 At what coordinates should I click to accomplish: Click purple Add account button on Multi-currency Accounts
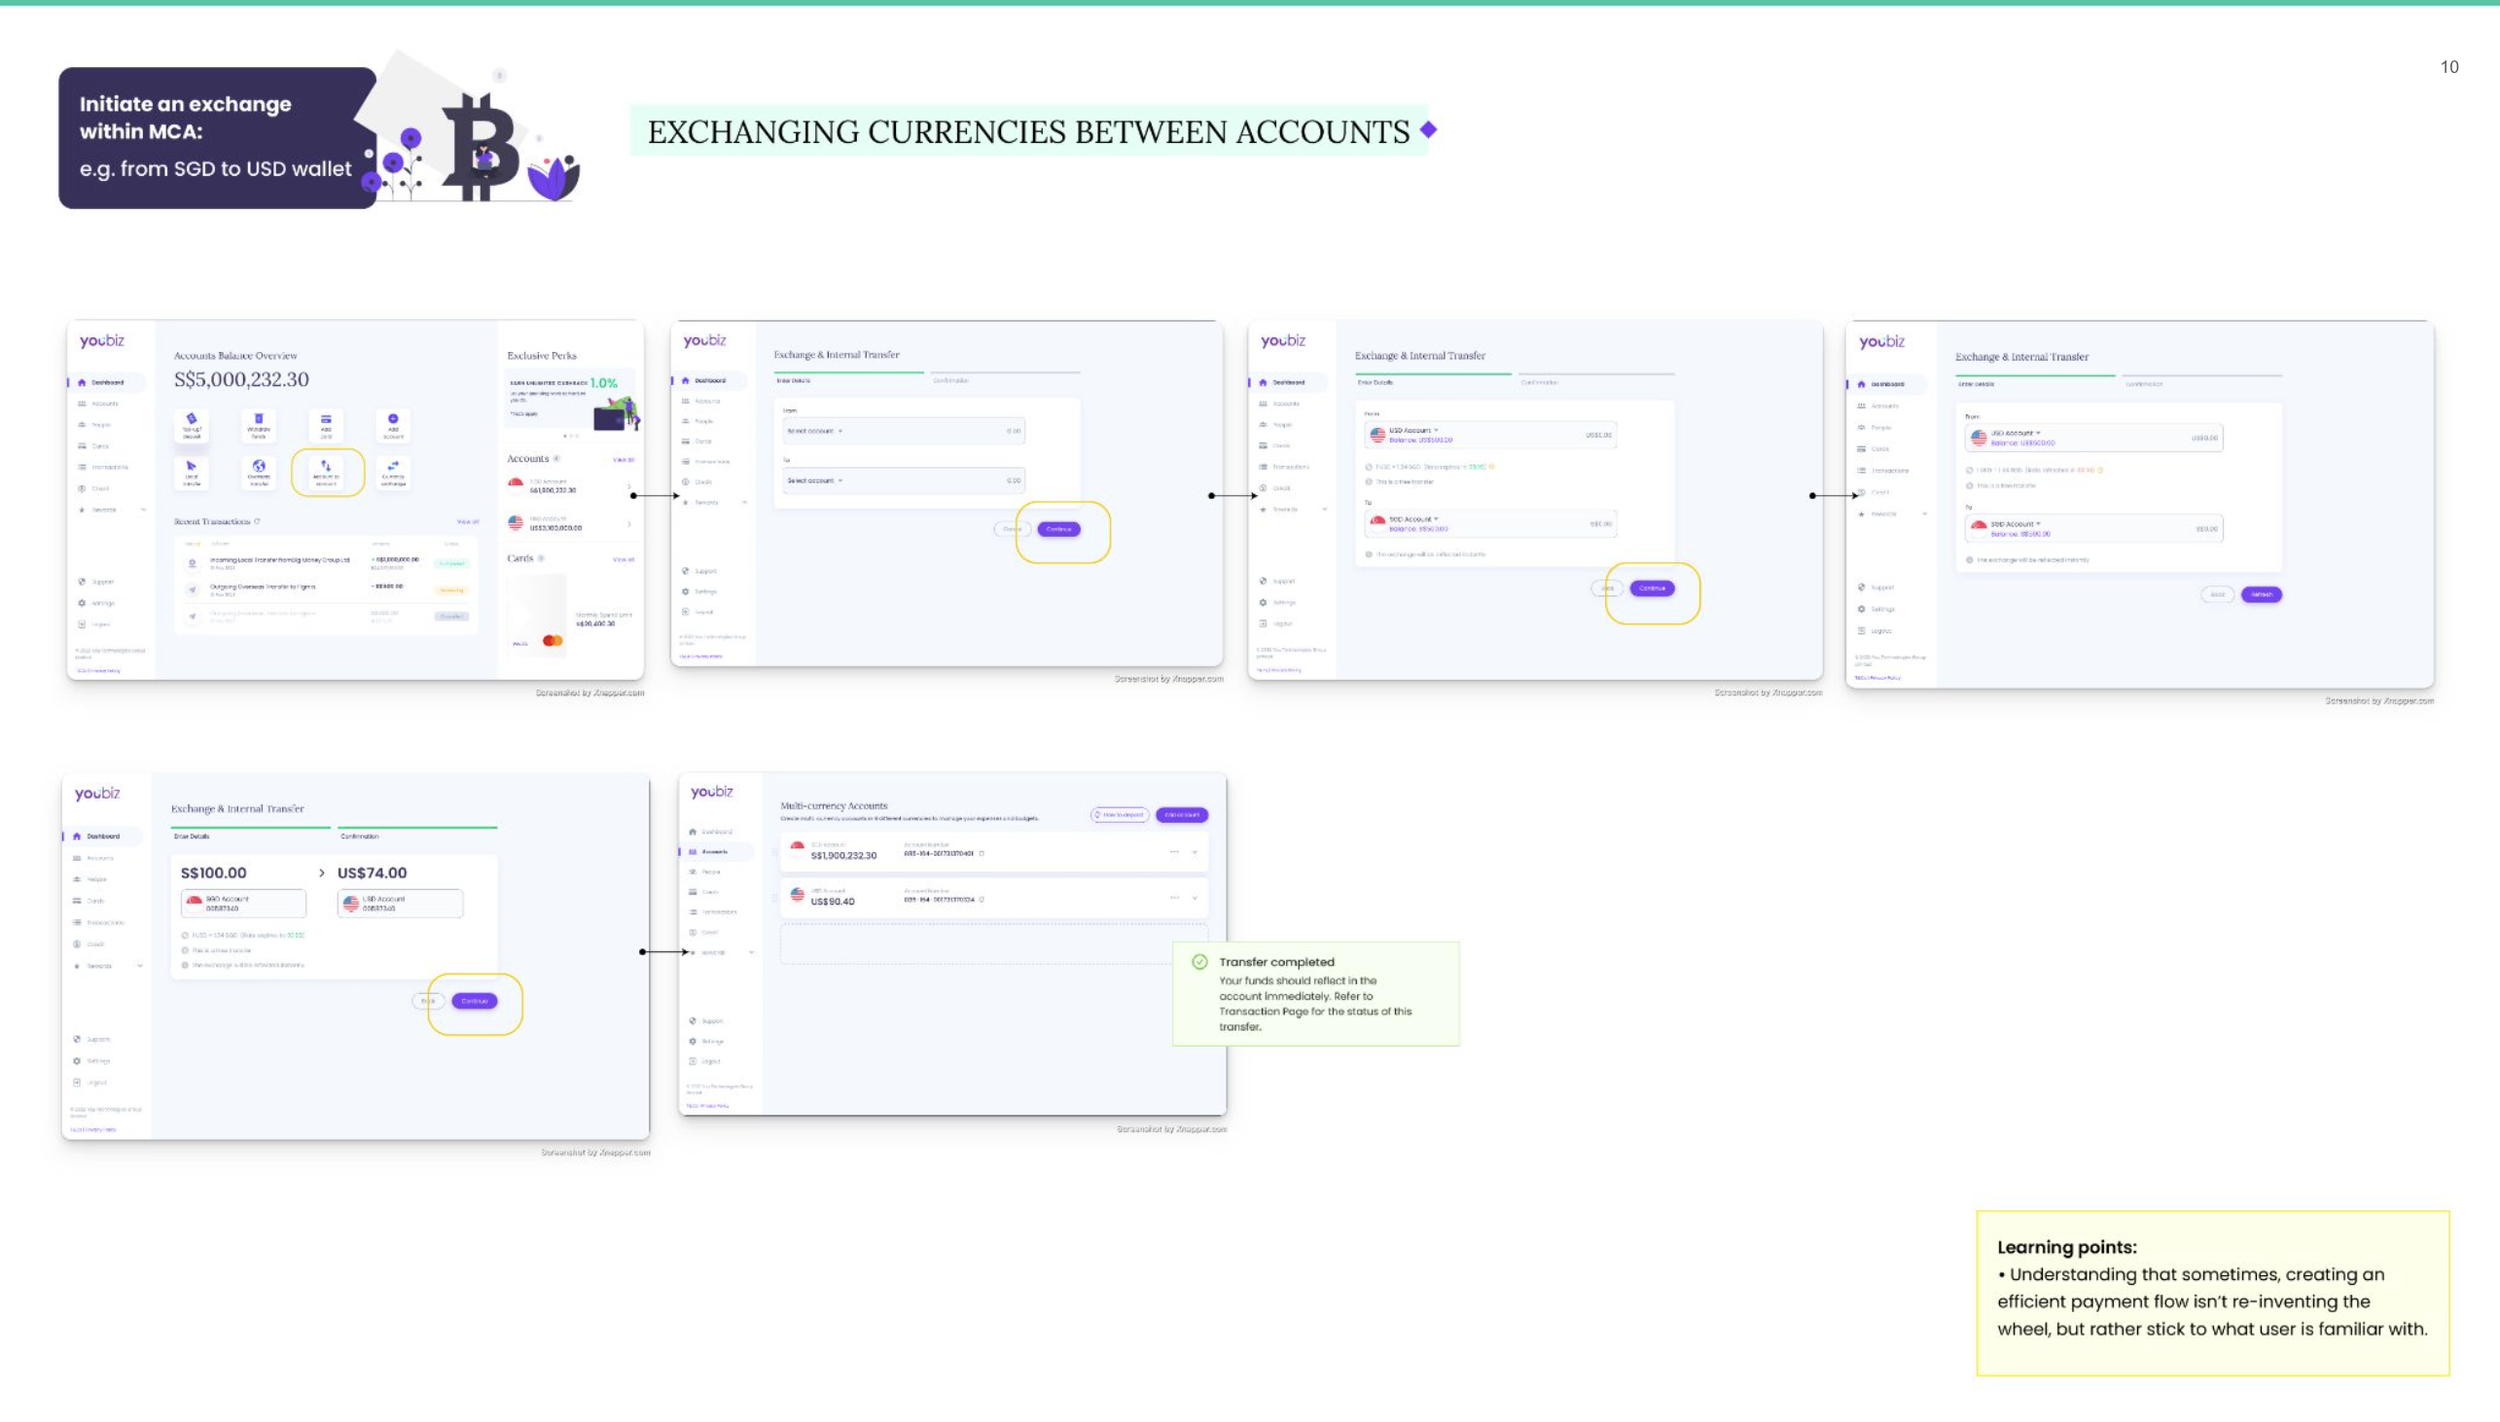(x=1182, y=815)
